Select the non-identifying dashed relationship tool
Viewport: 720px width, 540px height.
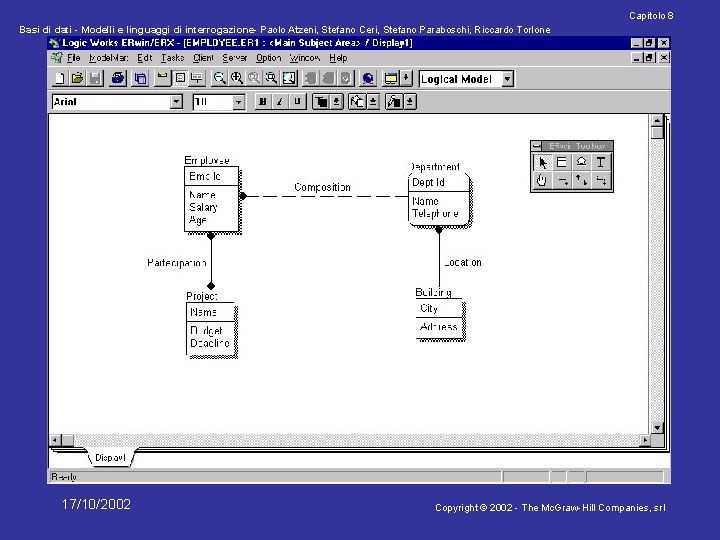click(601, 180)
